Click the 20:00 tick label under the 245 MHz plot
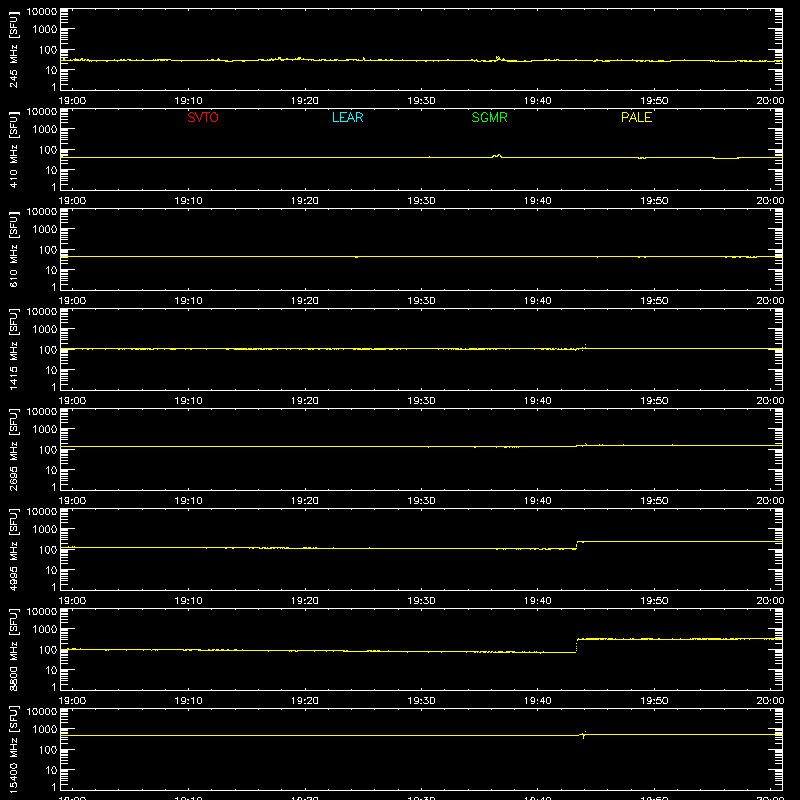800x800 pixels. pyautogui.click(x=770, y=101)
